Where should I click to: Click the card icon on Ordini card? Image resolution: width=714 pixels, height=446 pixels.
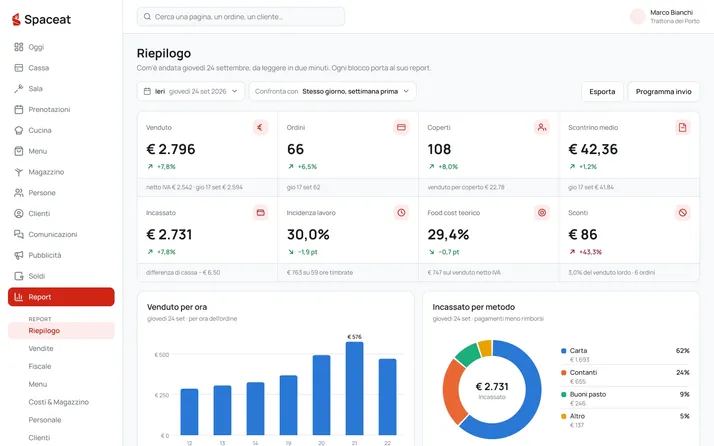(401, 128)
